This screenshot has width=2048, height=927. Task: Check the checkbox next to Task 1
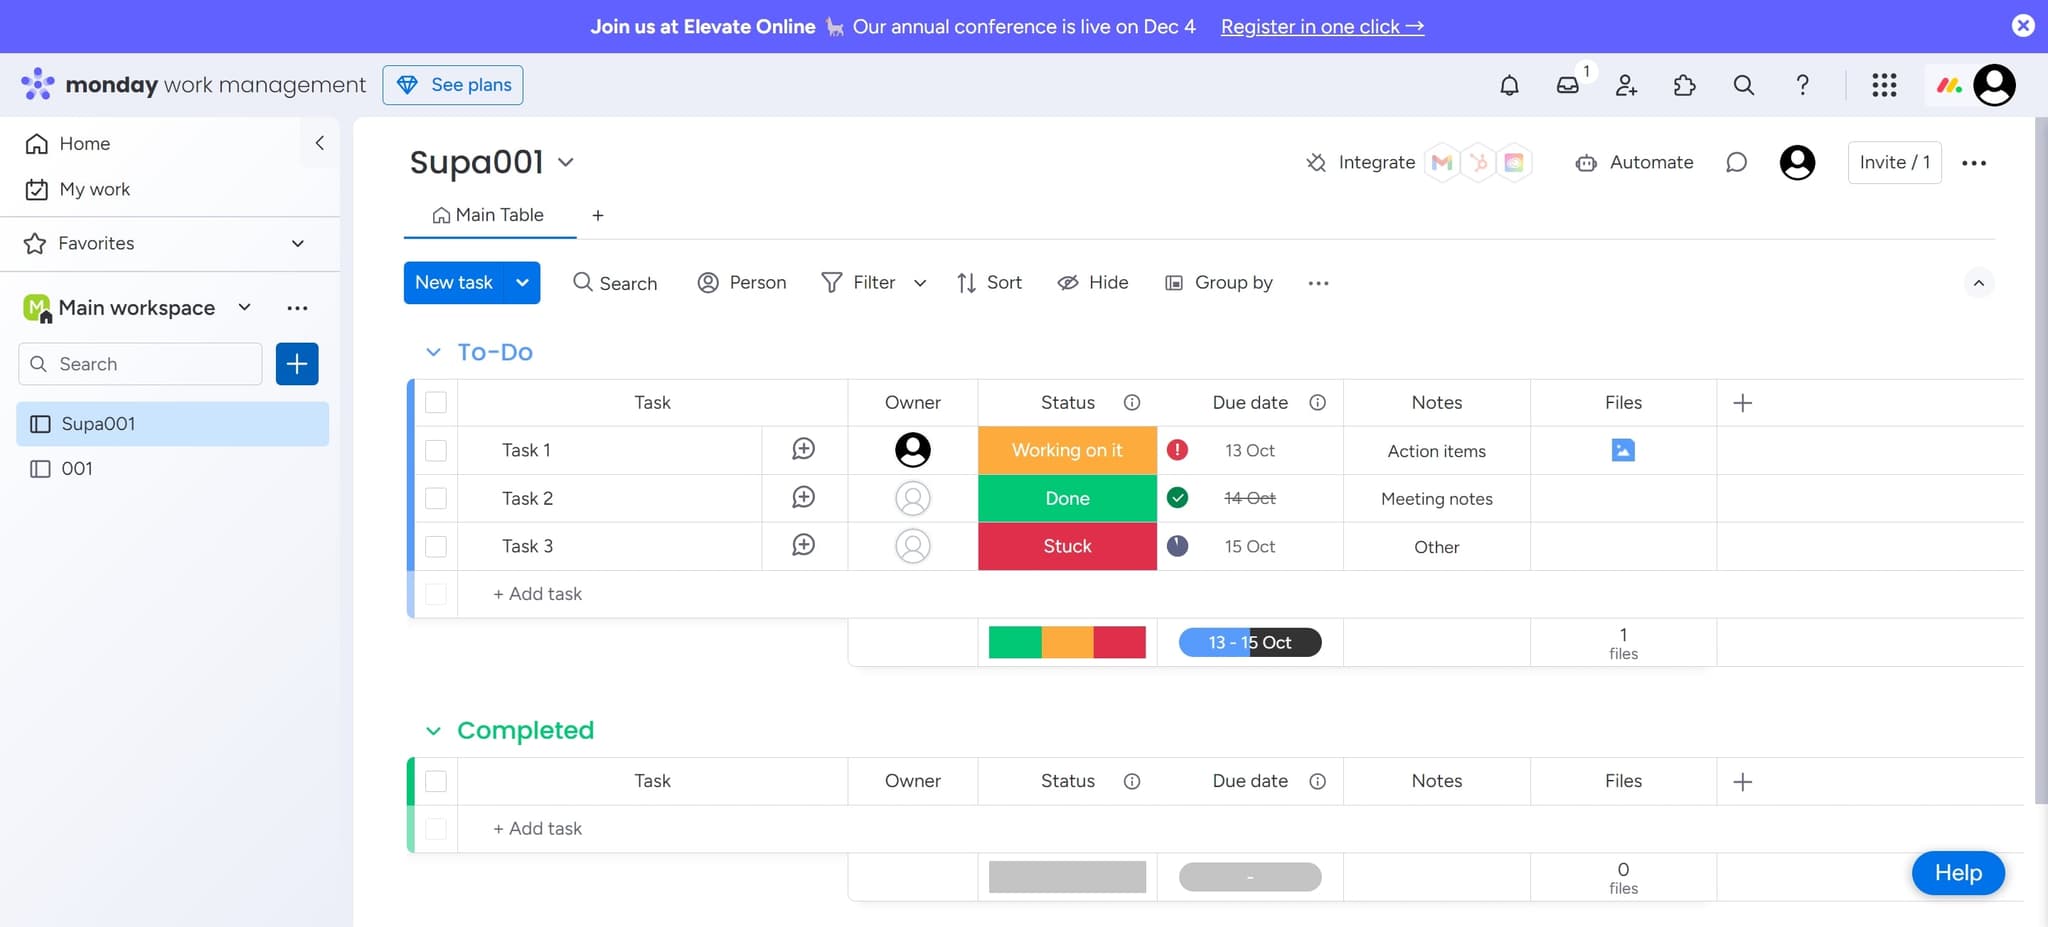(437, 450)
